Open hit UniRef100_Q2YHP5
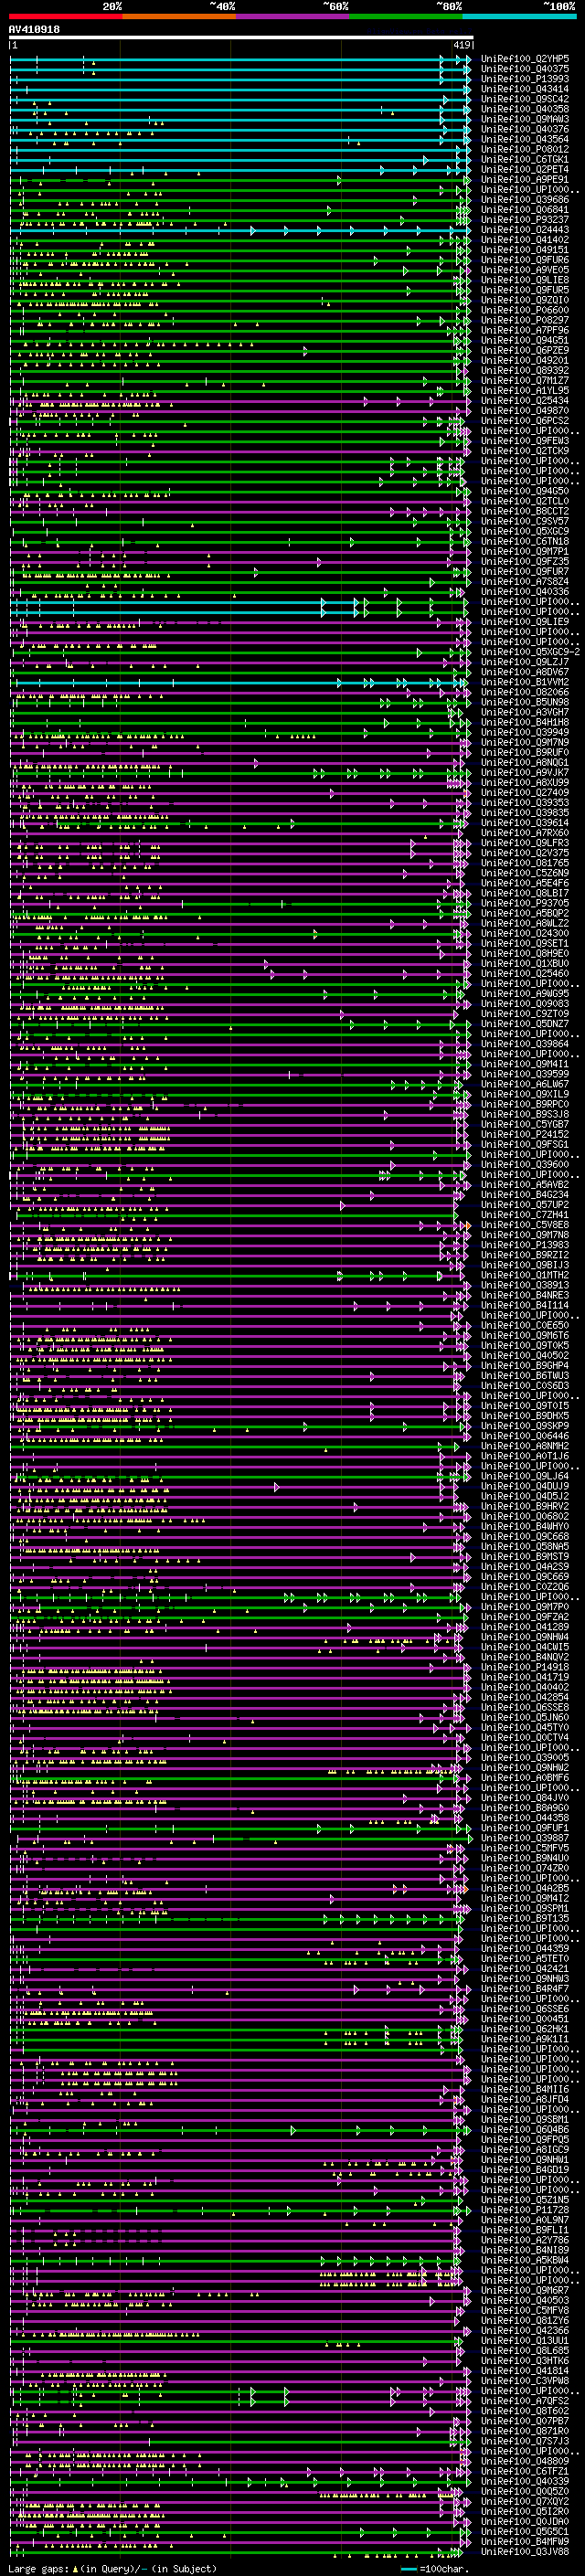 point(525,59)
